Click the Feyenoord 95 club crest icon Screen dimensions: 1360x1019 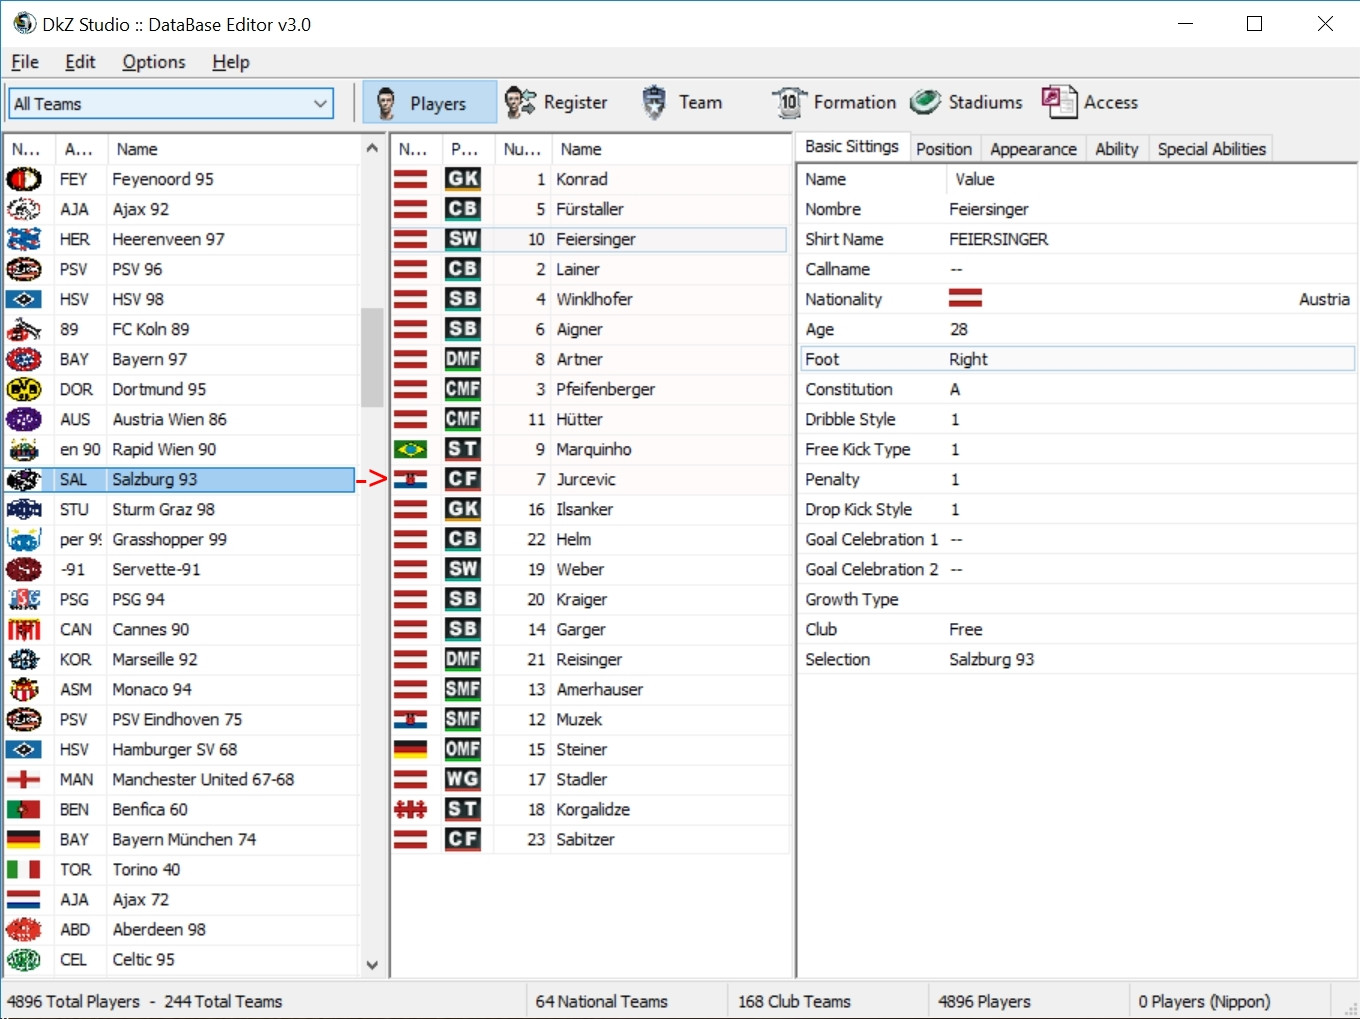(x=24, y=179)
